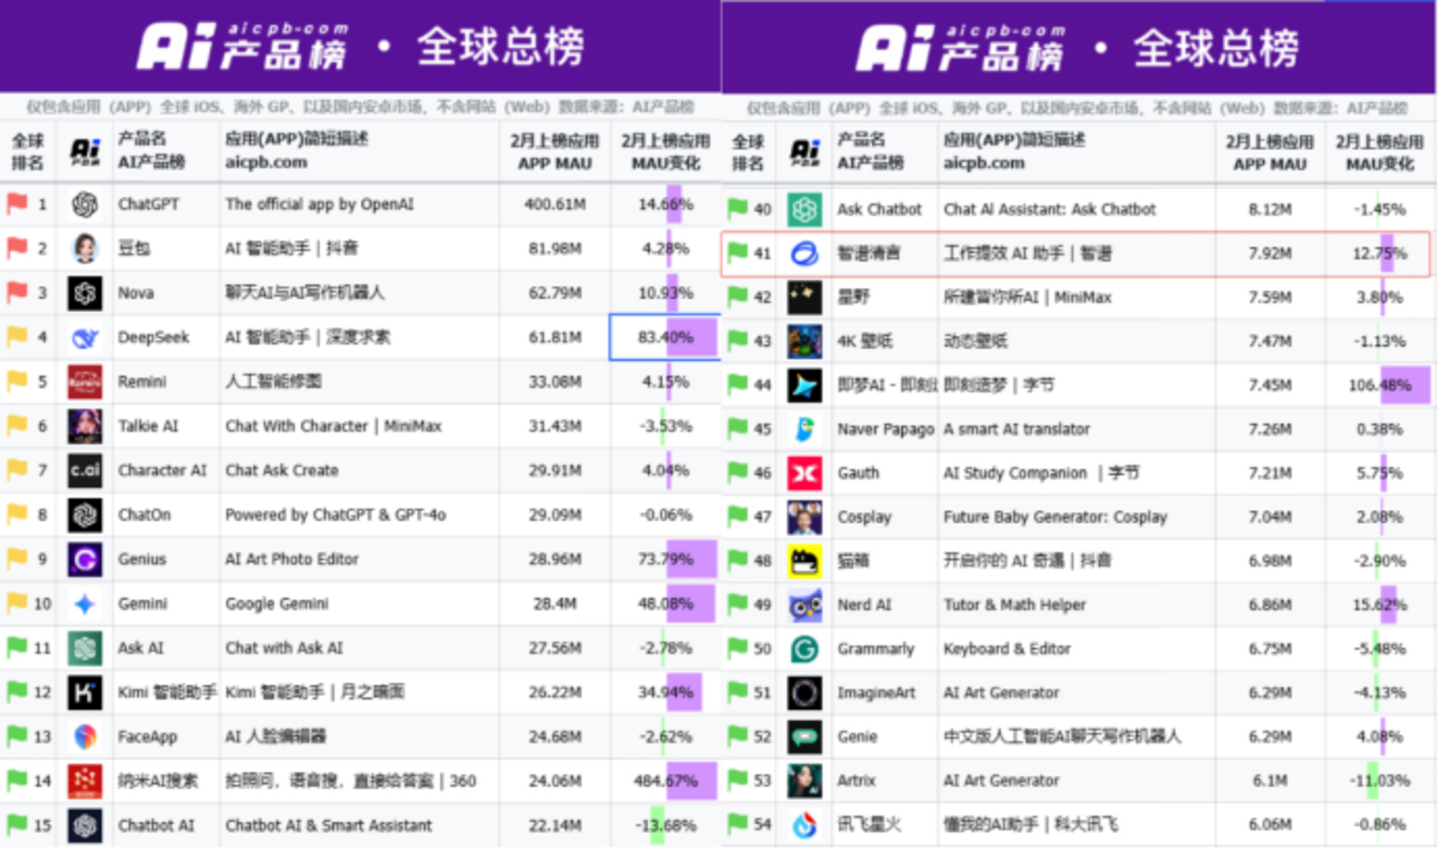The height and width of the screenshot is (849, 1439).
Task: Click the ChatGPT app icon
Action: [85, 204]
